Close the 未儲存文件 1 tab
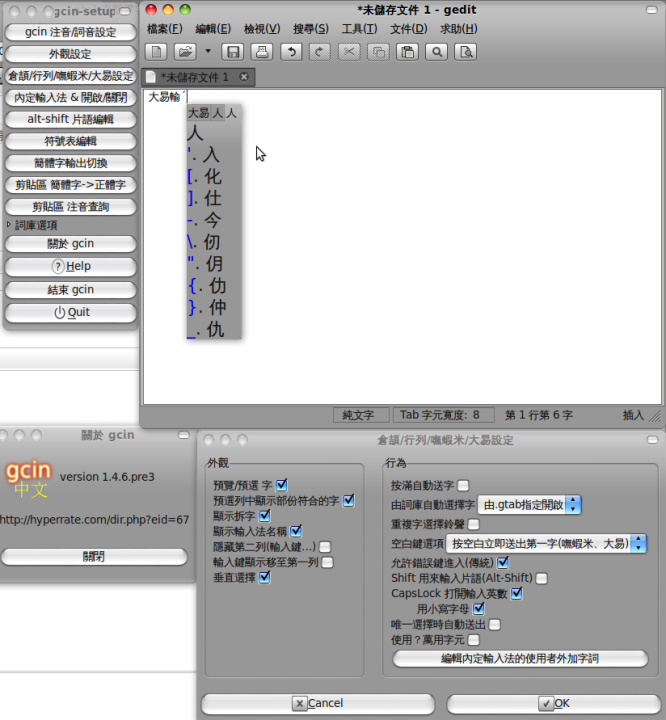The height and width of the screenshot is (720, 666). [x=243, y=77]
